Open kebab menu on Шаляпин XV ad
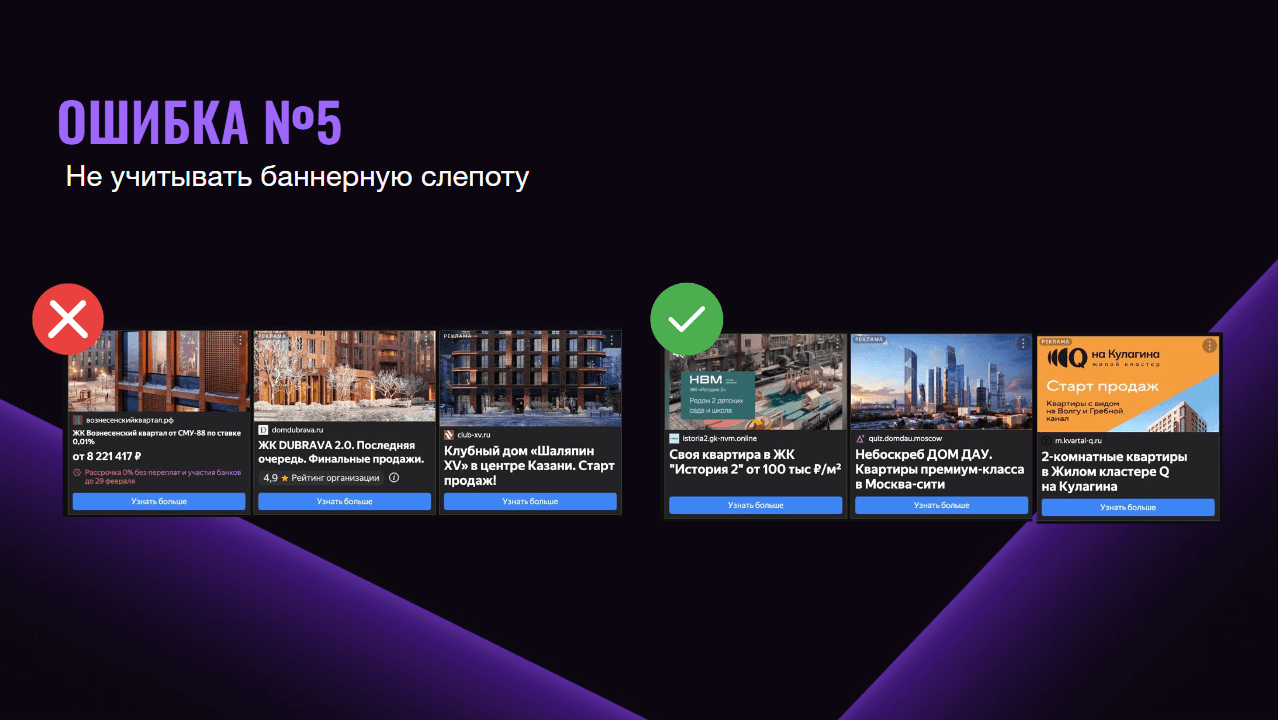 click(611, 340)
